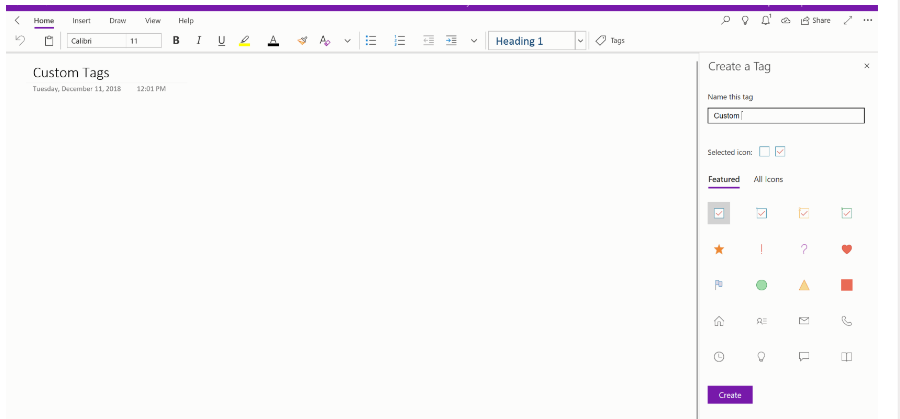Open the Heading 1 styles dropdown

[x=580, y=41]
